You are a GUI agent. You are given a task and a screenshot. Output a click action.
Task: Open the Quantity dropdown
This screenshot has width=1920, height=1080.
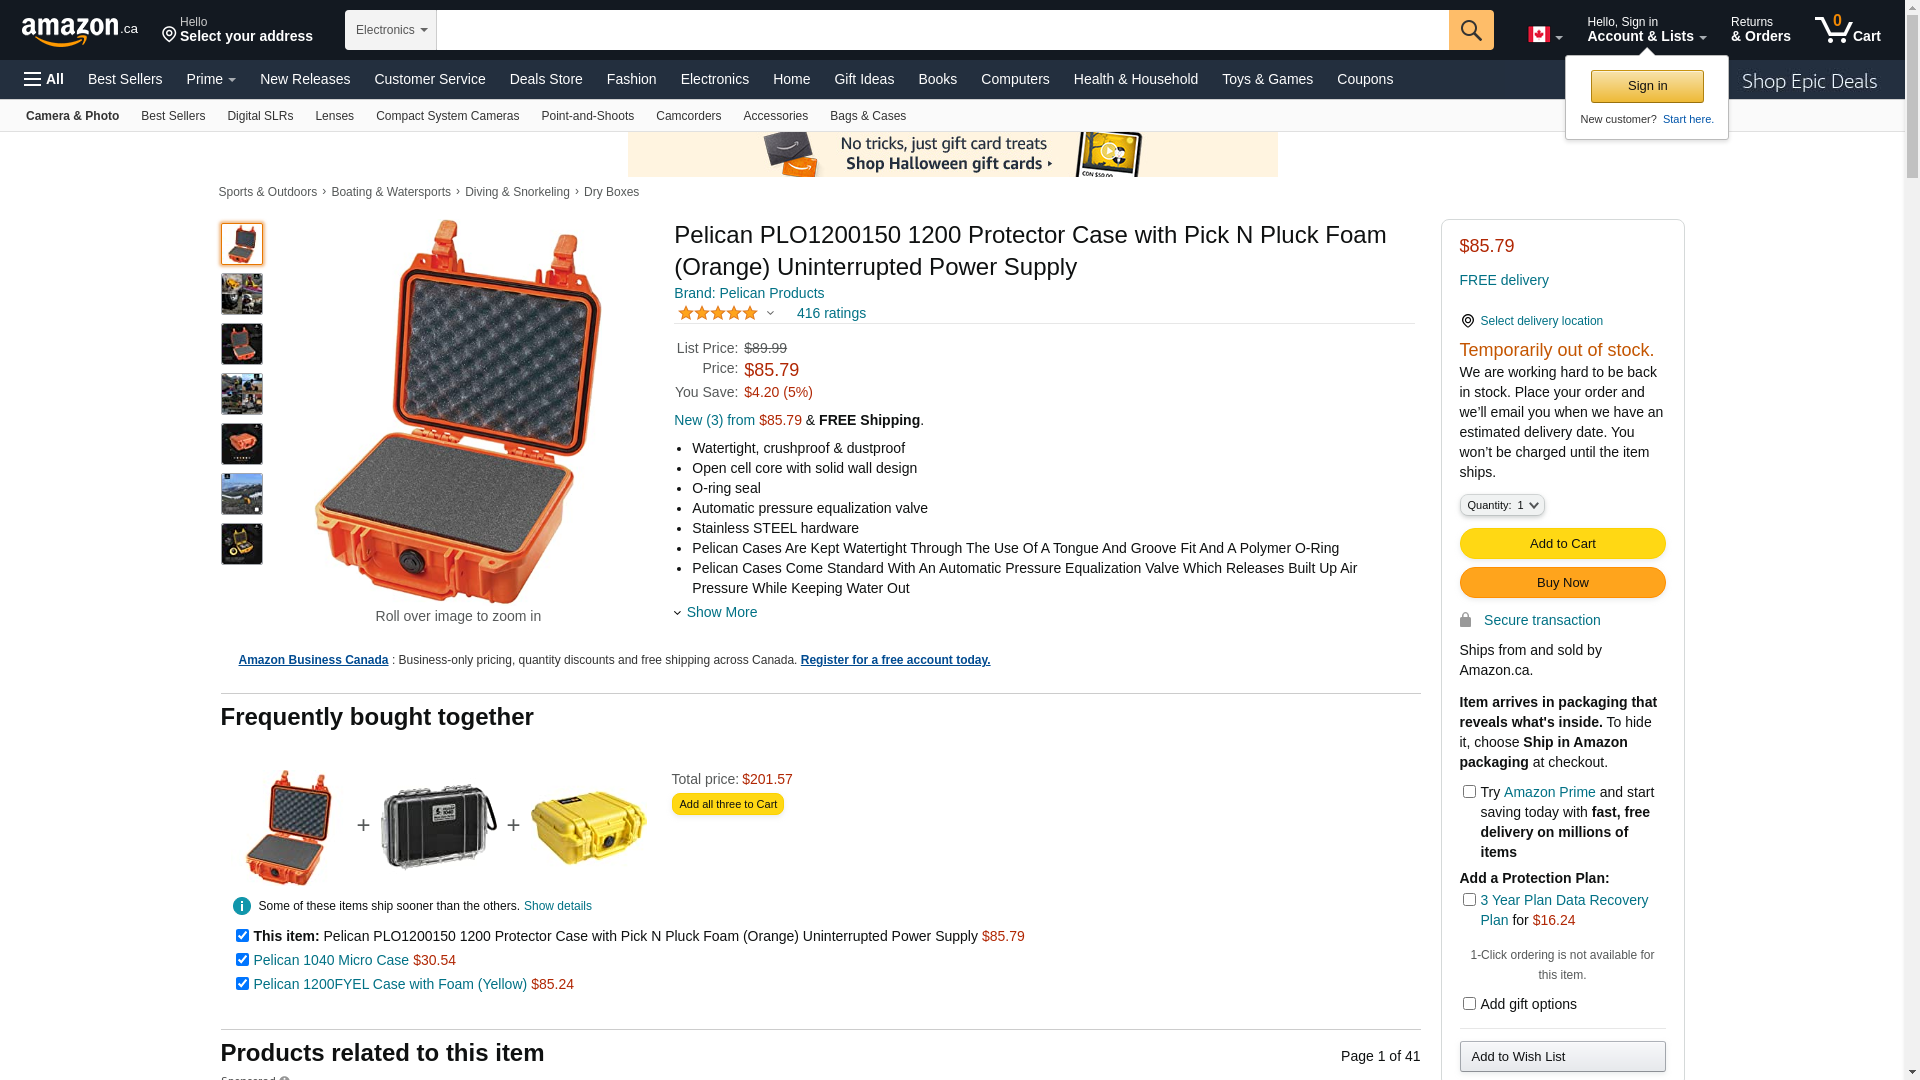pos(1502,505)
